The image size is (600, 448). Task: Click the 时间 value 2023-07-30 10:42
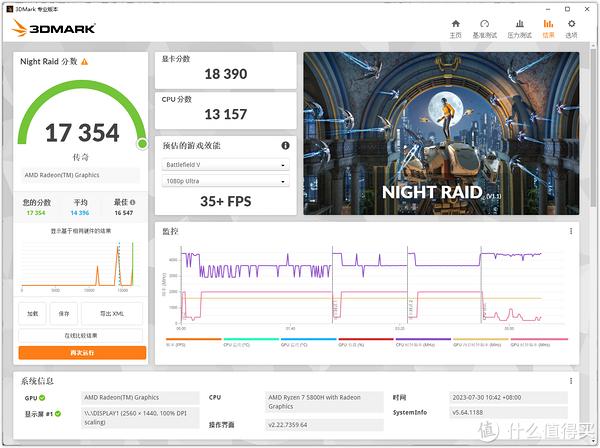(509, 398)
